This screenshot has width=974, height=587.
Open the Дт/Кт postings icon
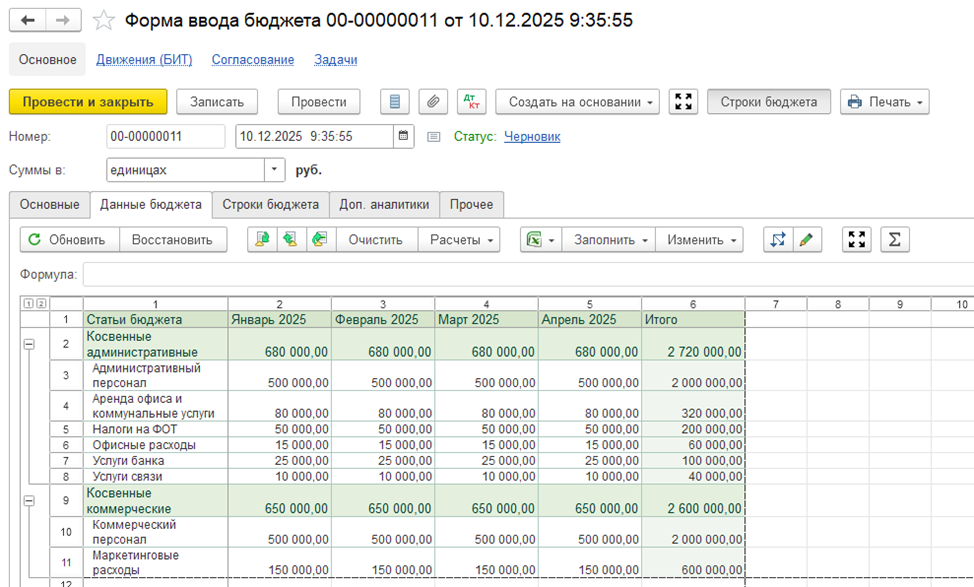[471, 102]
